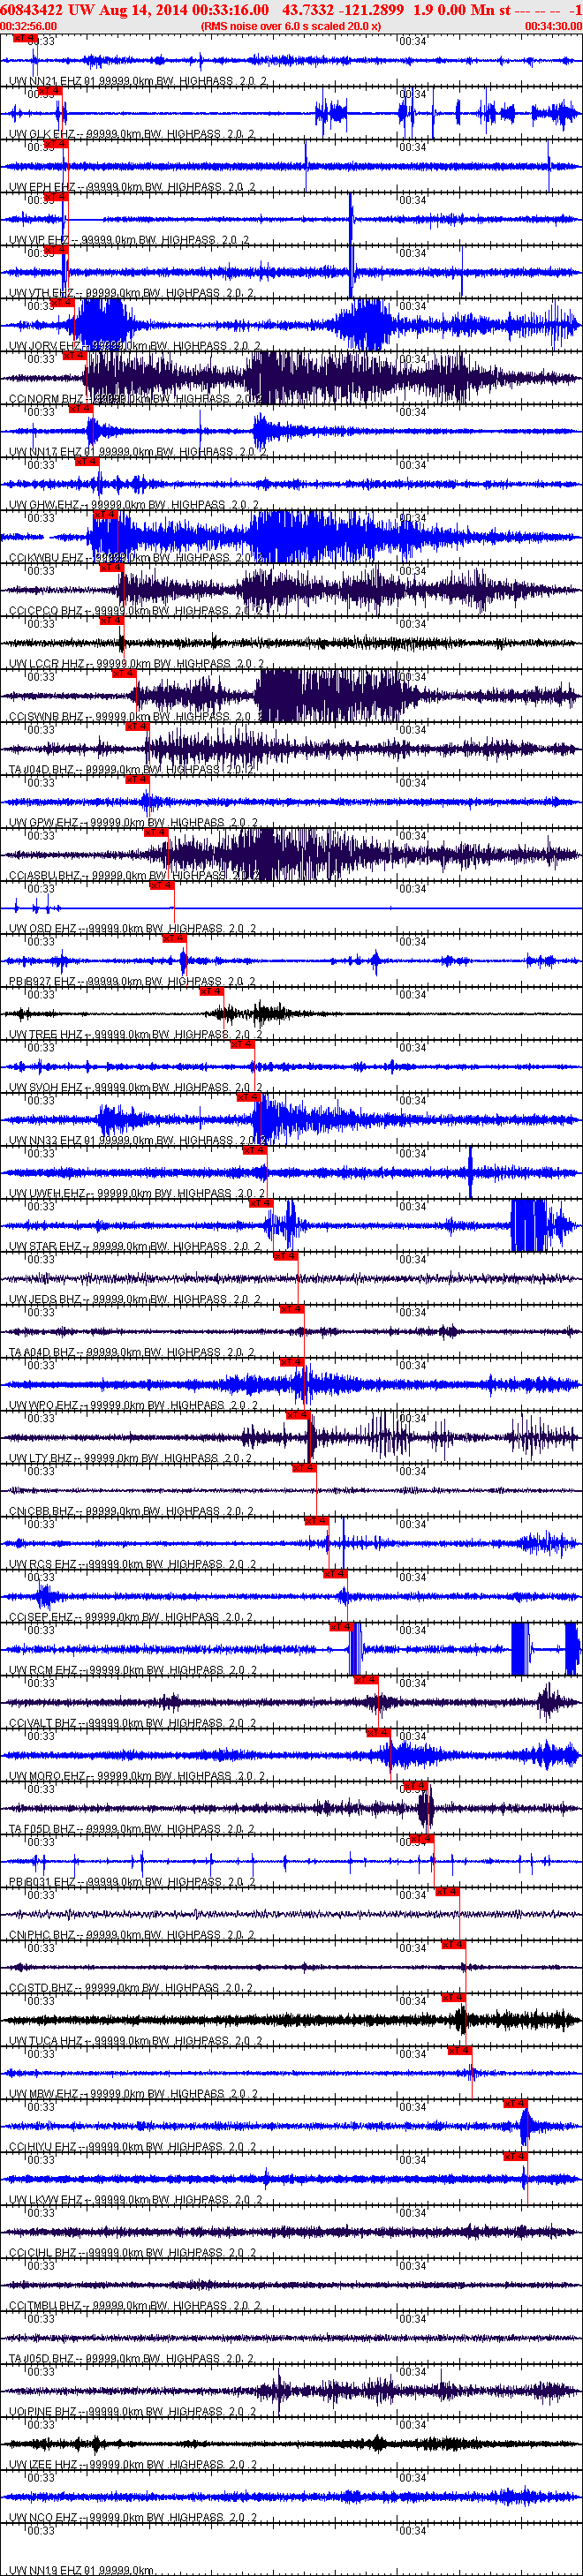The width and height of the screenshot is (583, 2576).
Task: Click the red pick marker above the ASBU trace
Action: tap(155, 832)
